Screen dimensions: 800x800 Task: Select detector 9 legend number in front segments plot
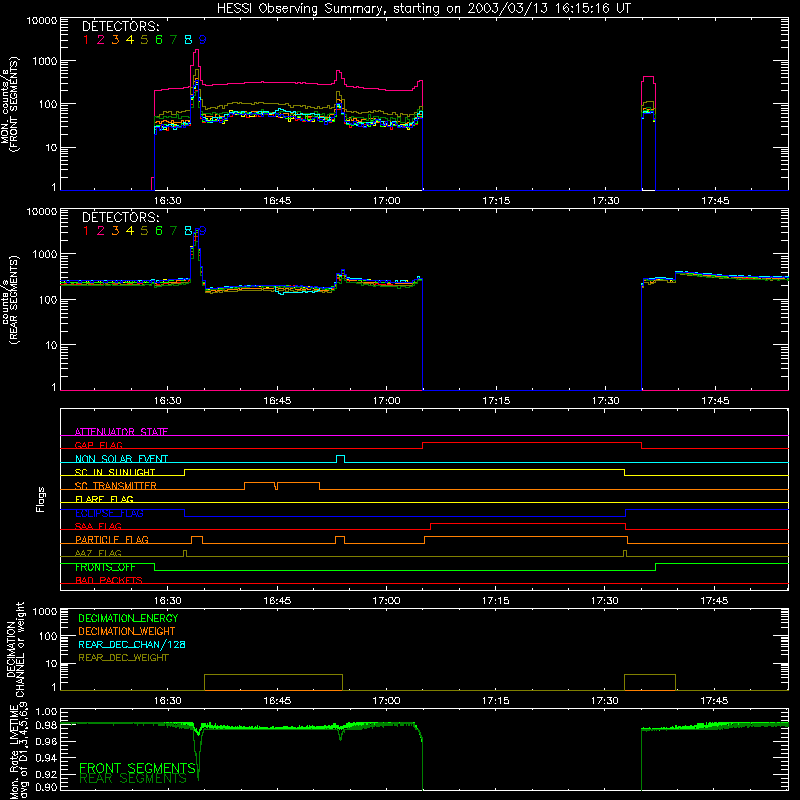pos(203,40)
